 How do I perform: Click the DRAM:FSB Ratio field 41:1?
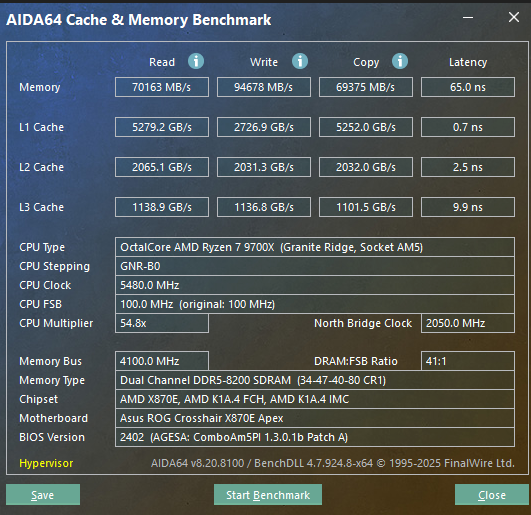click(x=468, y=361)
